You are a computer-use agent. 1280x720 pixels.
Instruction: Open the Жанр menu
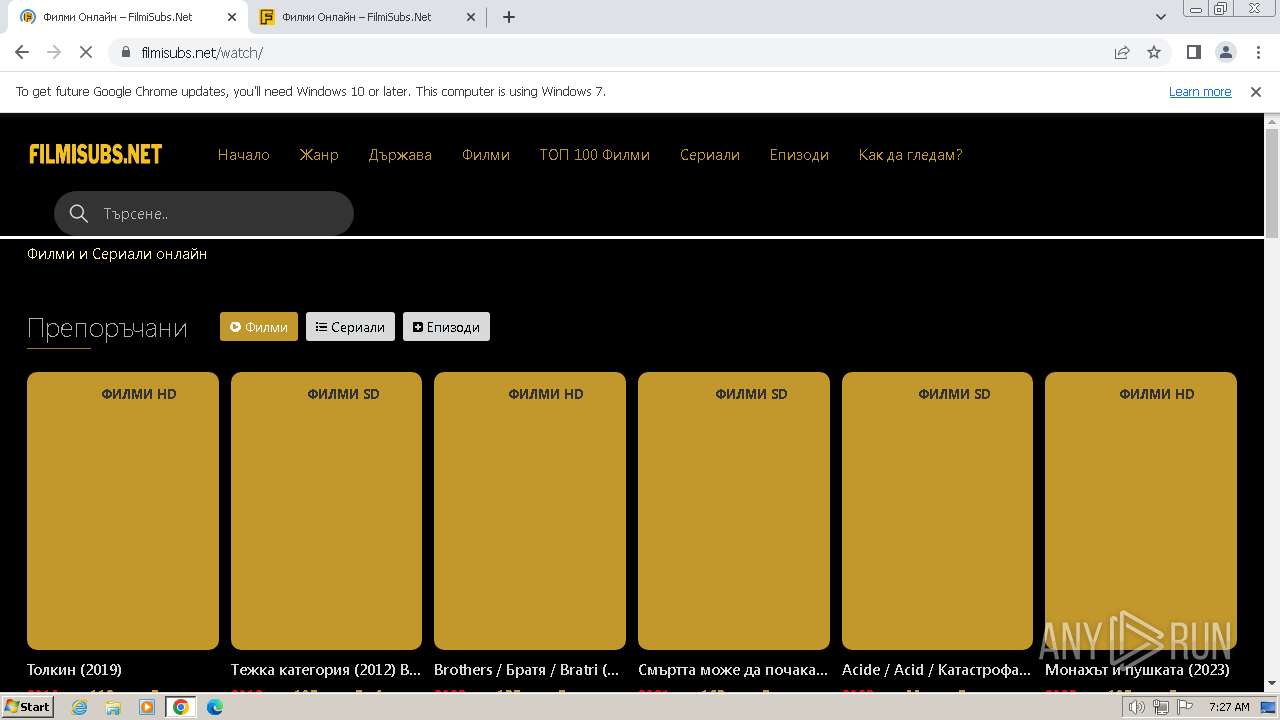(x=319, y=154)
